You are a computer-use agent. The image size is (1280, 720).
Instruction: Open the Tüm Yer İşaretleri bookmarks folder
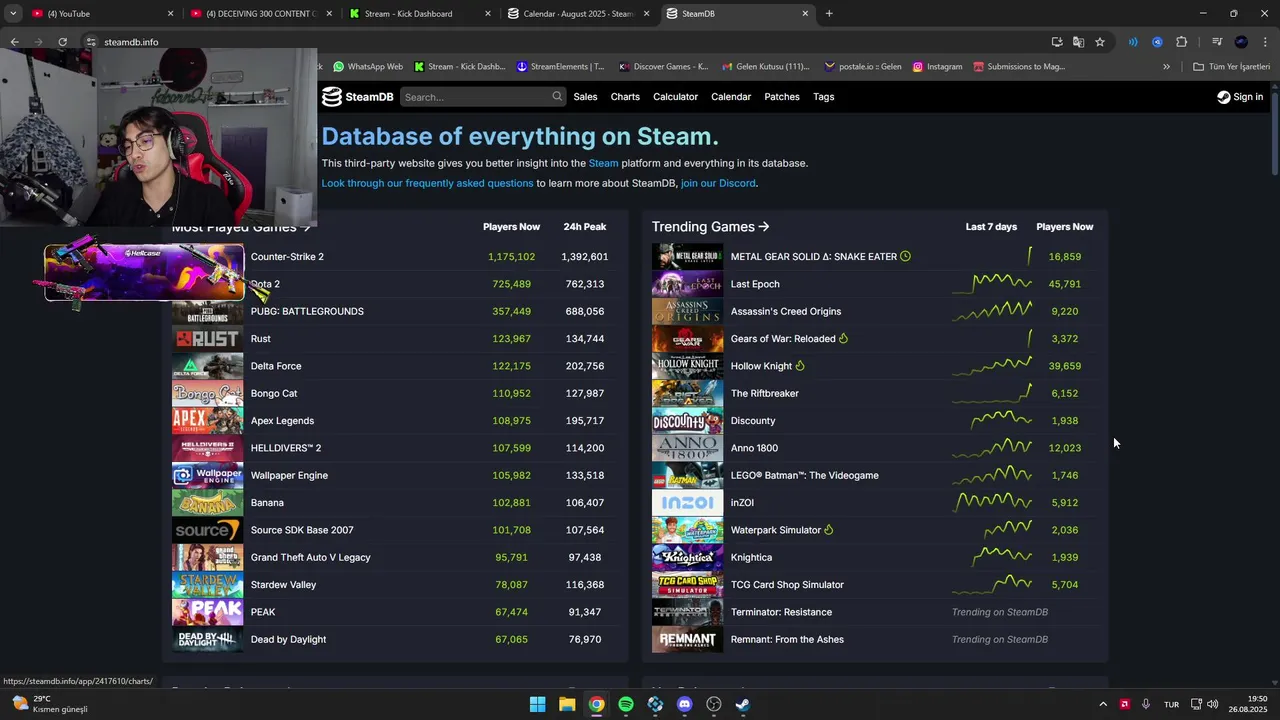click(1231, 67)
